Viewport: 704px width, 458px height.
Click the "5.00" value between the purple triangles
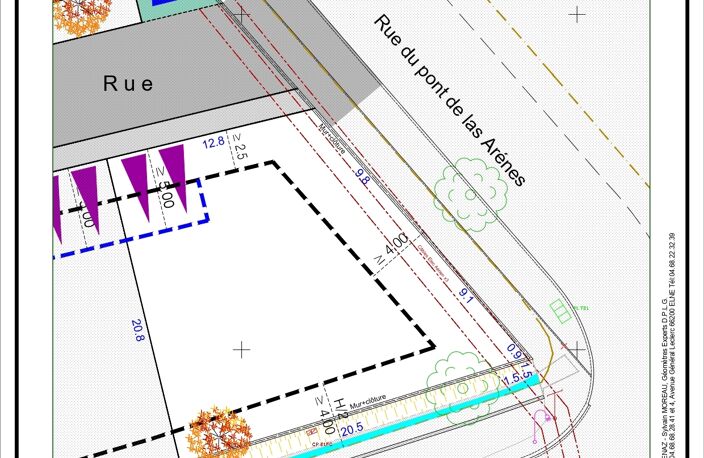click(x=167, y=194)
